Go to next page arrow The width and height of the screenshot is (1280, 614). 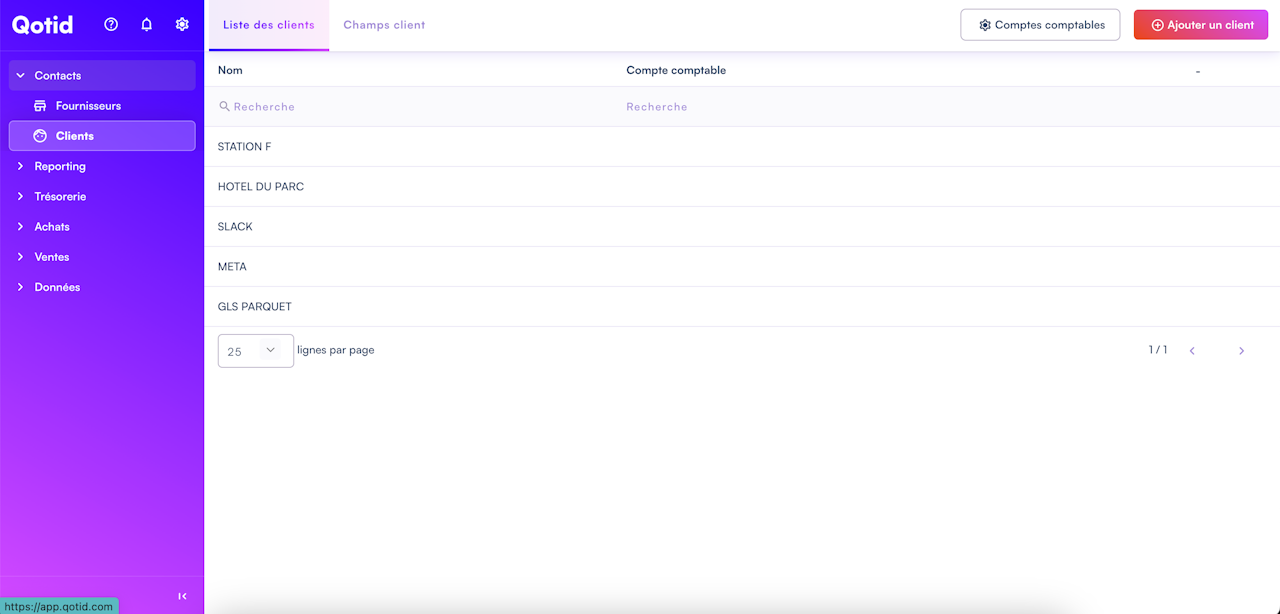coord(1241,351)
